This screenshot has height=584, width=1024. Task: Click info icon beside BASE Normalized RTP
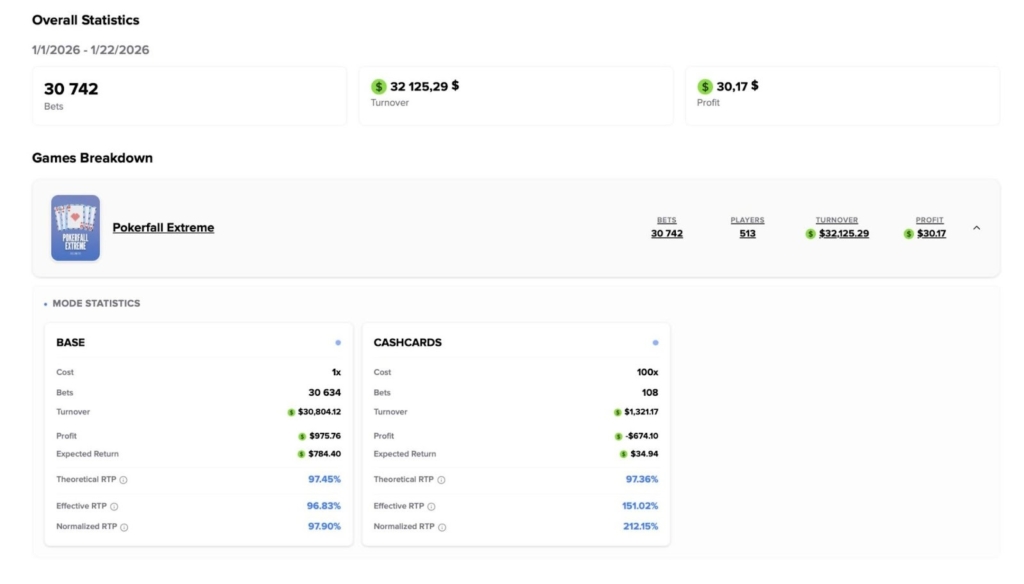point(124,527)
